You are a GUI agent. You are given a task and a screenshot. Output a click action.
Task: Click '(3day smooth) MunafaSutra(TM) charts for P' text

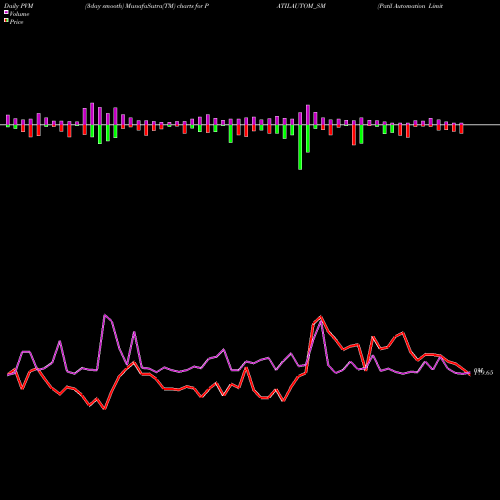point(147,6)
